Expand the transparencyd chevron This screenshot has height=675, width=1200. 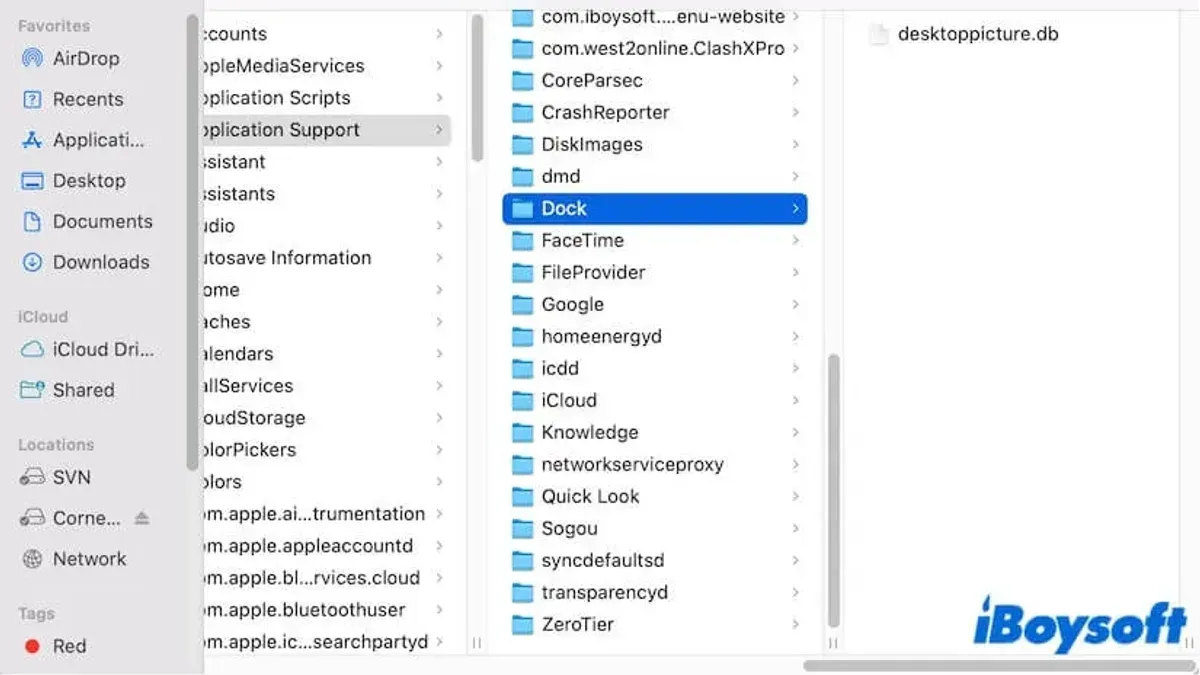point(795,592)
